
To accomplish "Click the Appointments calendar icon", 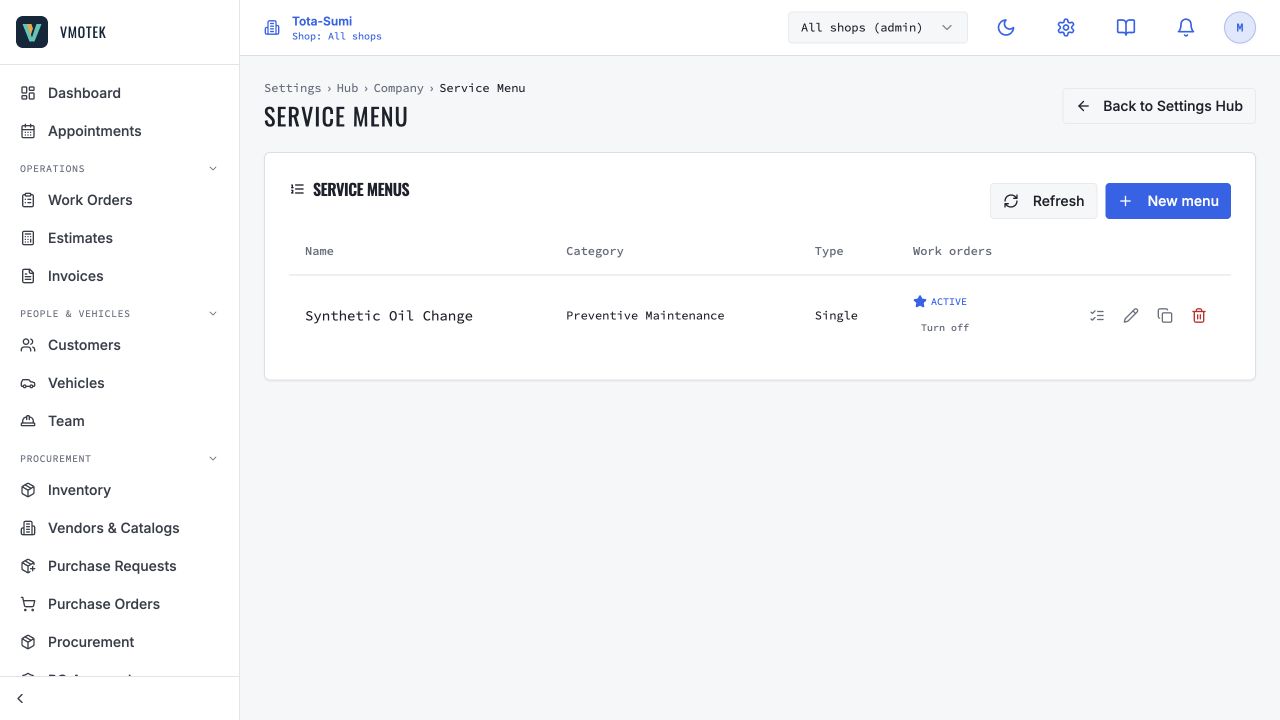I will point(28,131).
